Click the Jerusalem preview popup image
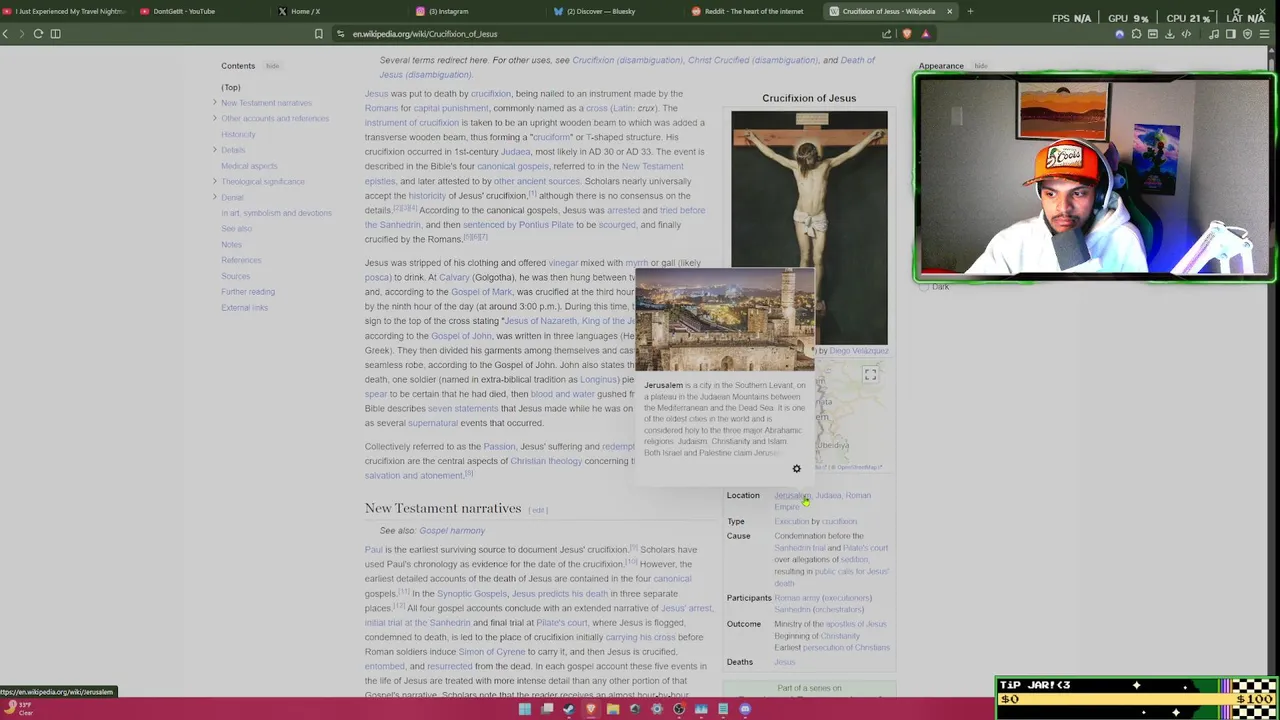This screenshot has height=720, width=1280. click(x=725, y=320)
